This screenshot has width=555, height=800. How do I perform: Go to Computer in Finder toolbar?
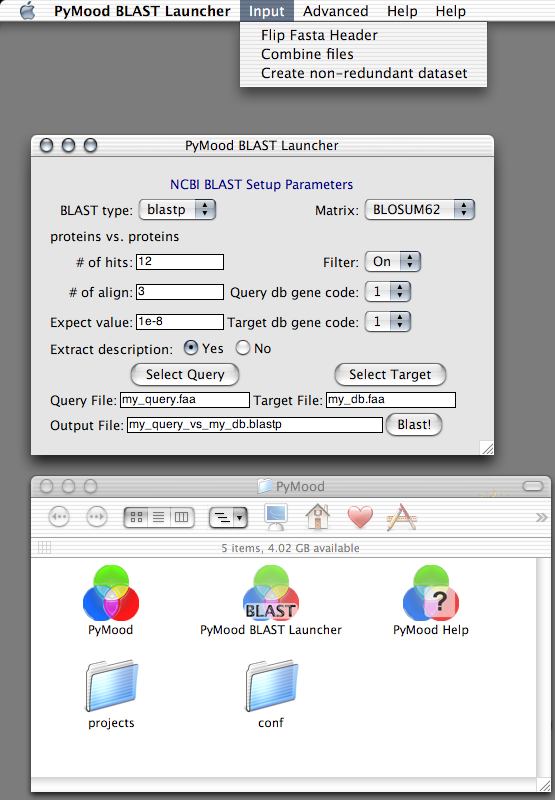tap(276, 517)
